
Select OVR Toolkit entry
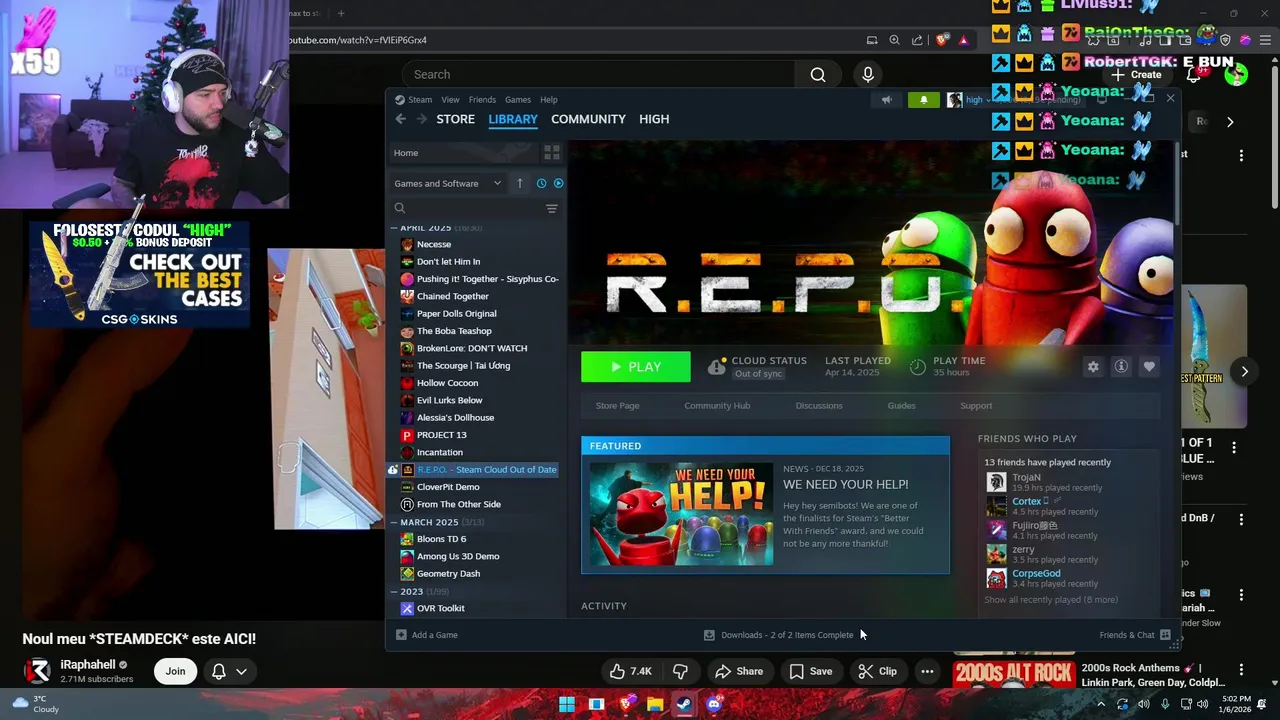coord(440,608)
